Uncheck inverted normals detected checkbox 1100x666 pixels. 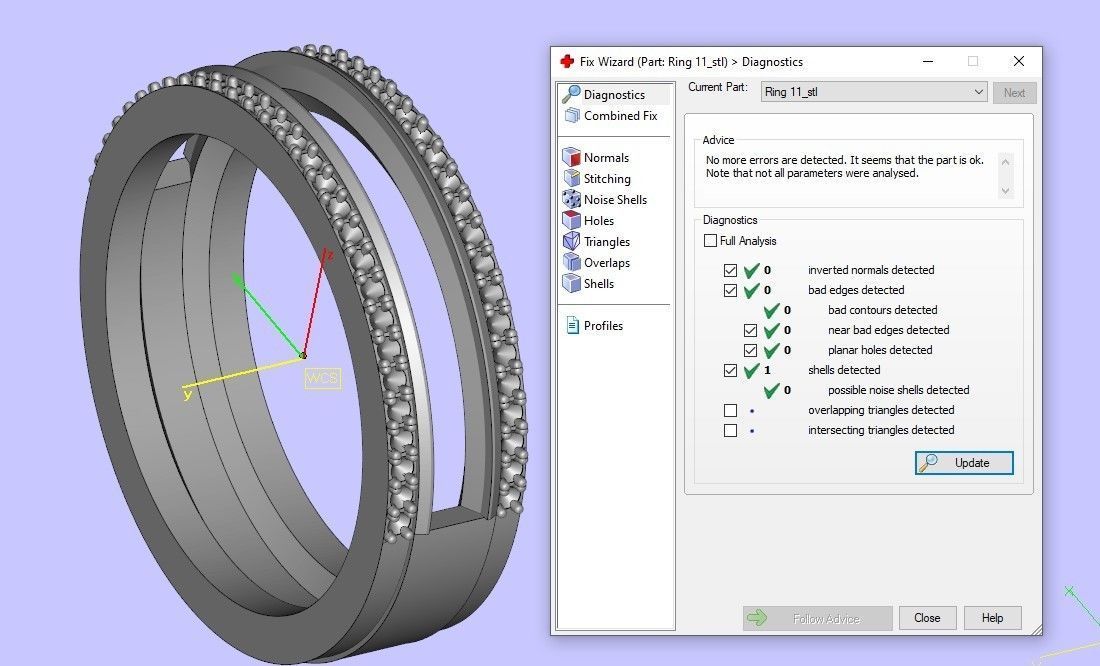tap(730, 270)
